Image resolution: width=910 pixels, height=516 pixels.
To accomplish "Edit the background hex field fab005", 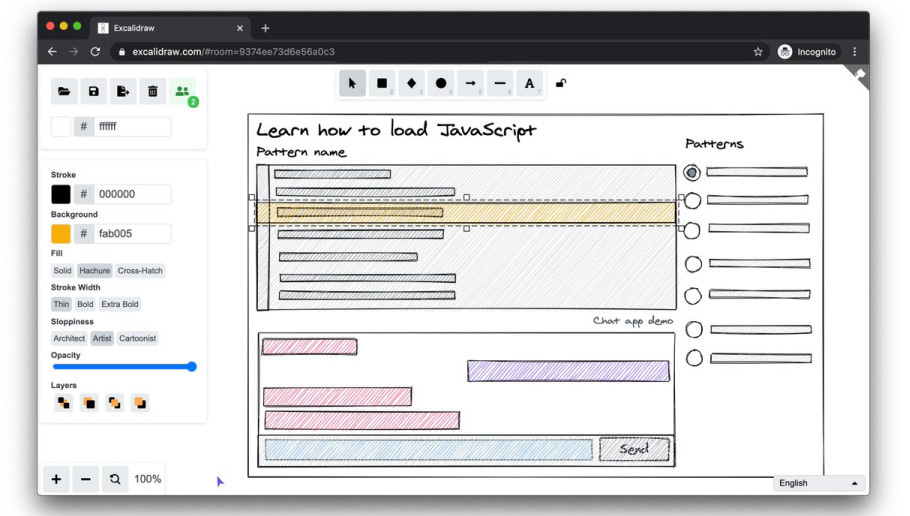I will (132, 233).
